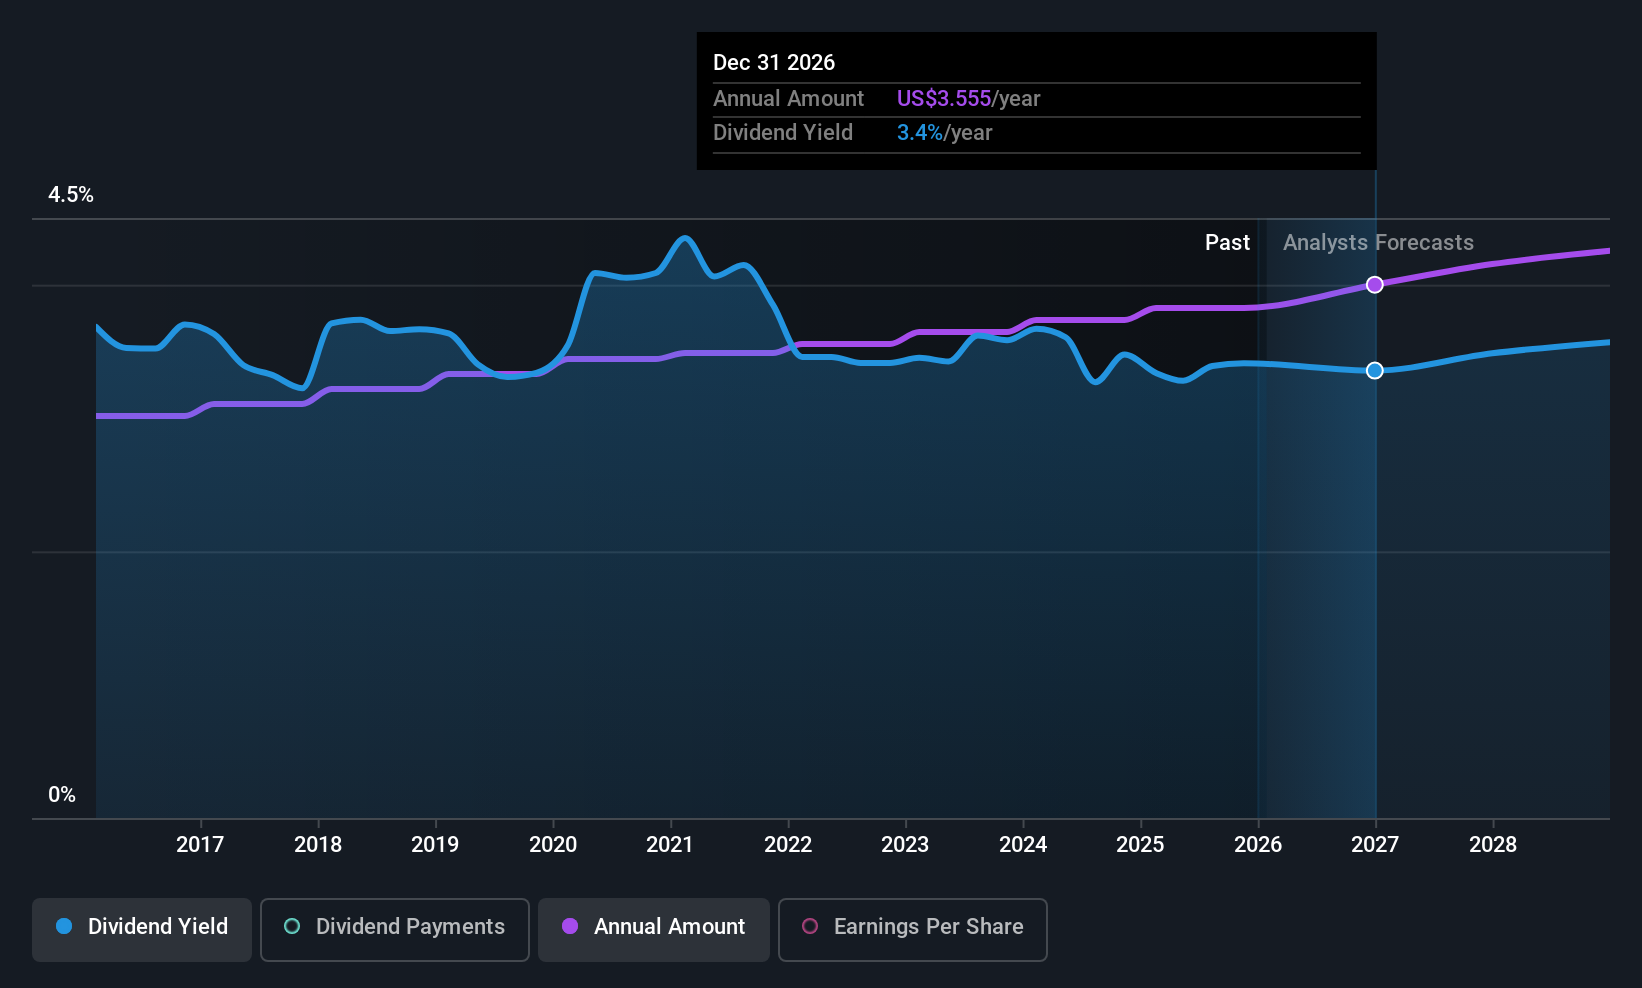Click the 2023 year marker on the timeline
This screenshot has height=988, width=1642.
905,845
